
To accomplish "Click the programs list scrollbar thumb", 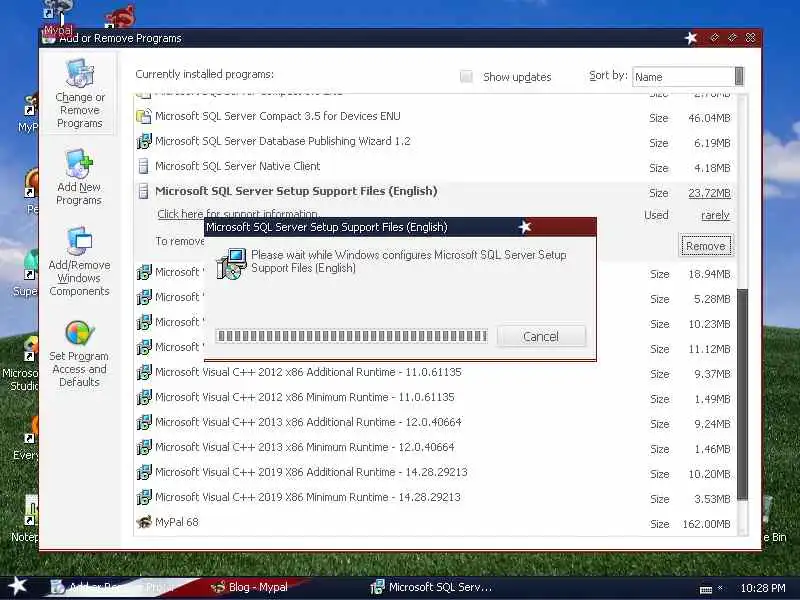I will tap(742, 394).
